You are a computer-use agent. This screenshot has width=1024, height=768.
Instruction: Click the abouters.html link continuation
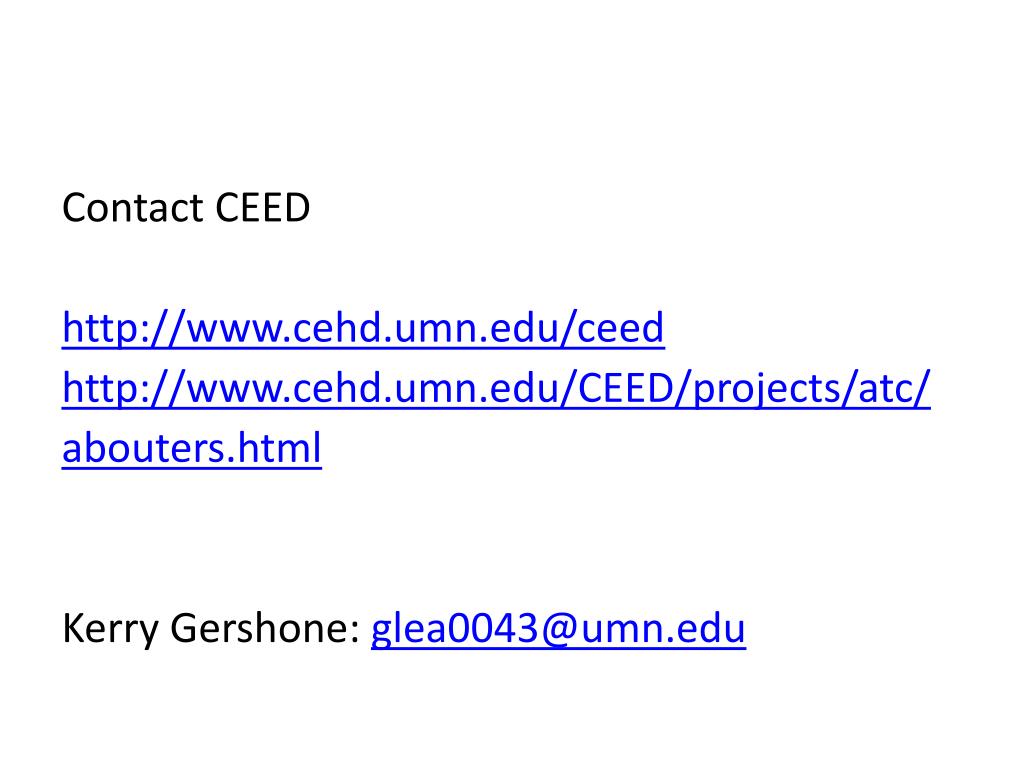click(191, 448)
